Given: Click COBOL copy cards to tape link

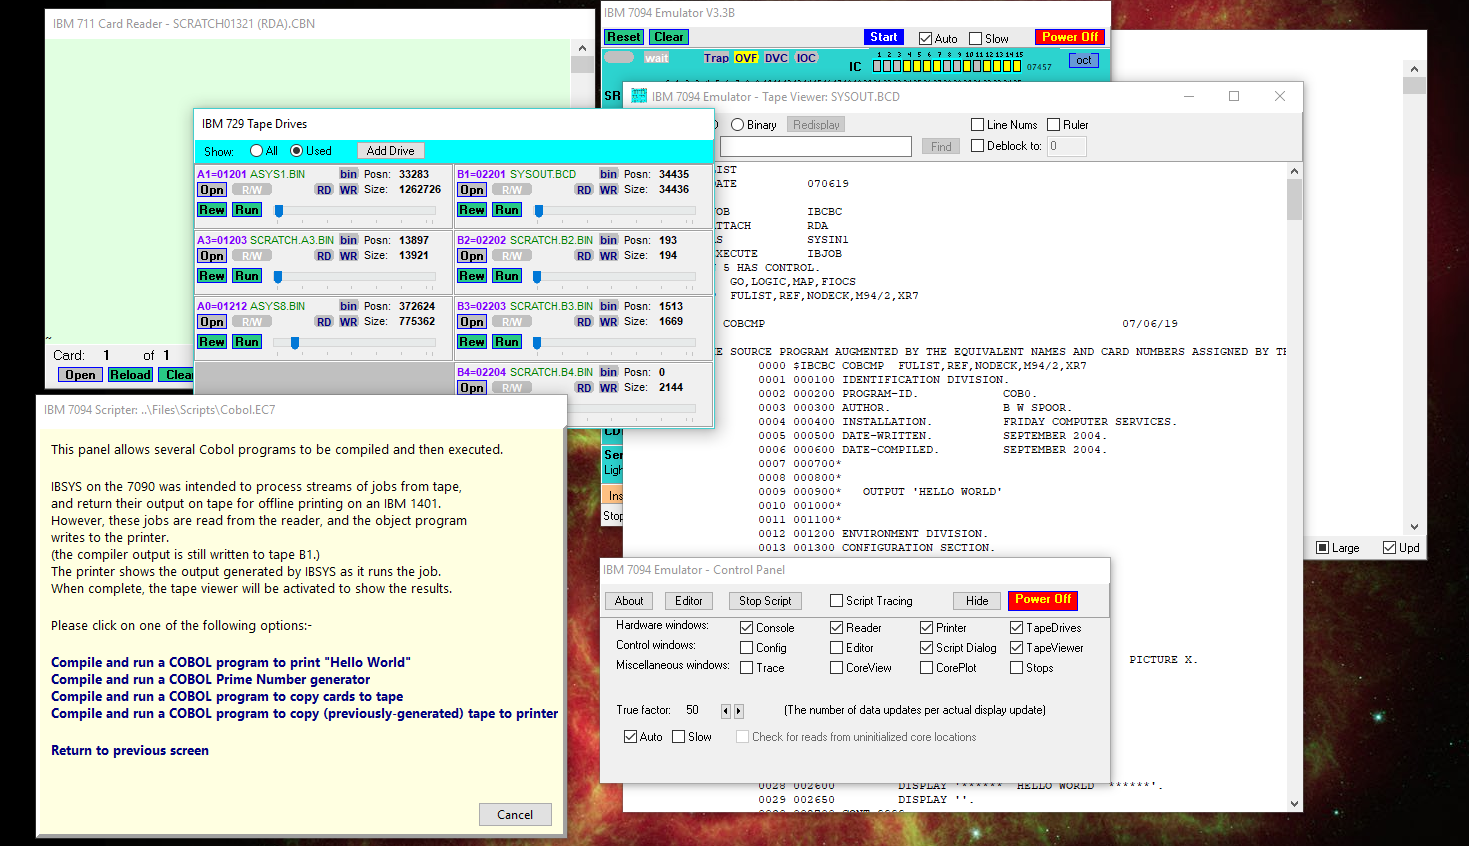Looking at the screenshot, I should pyautogui.click(x=227, y=696).
